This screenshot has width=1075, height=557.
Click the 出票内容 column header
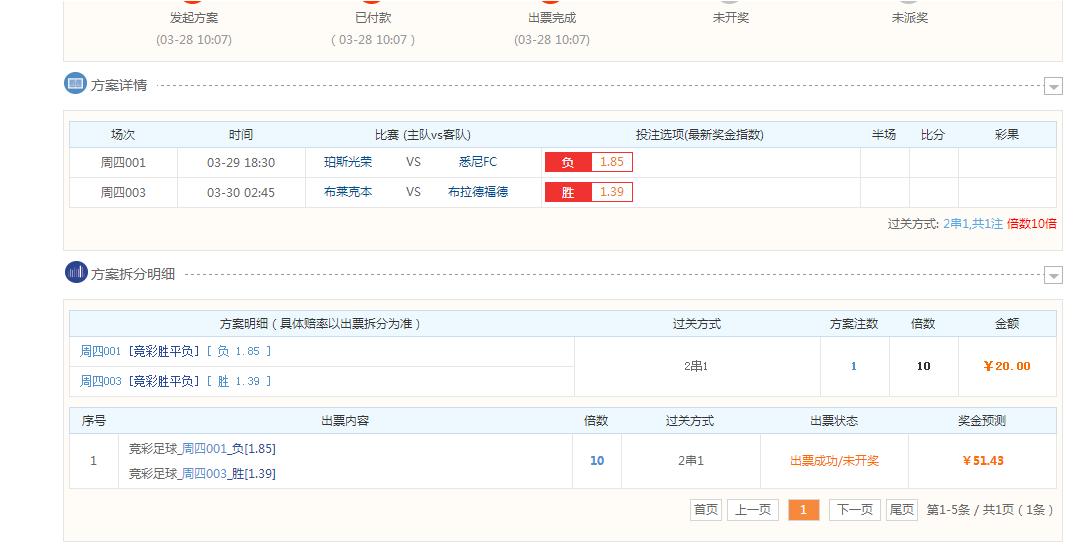[345, 420]
